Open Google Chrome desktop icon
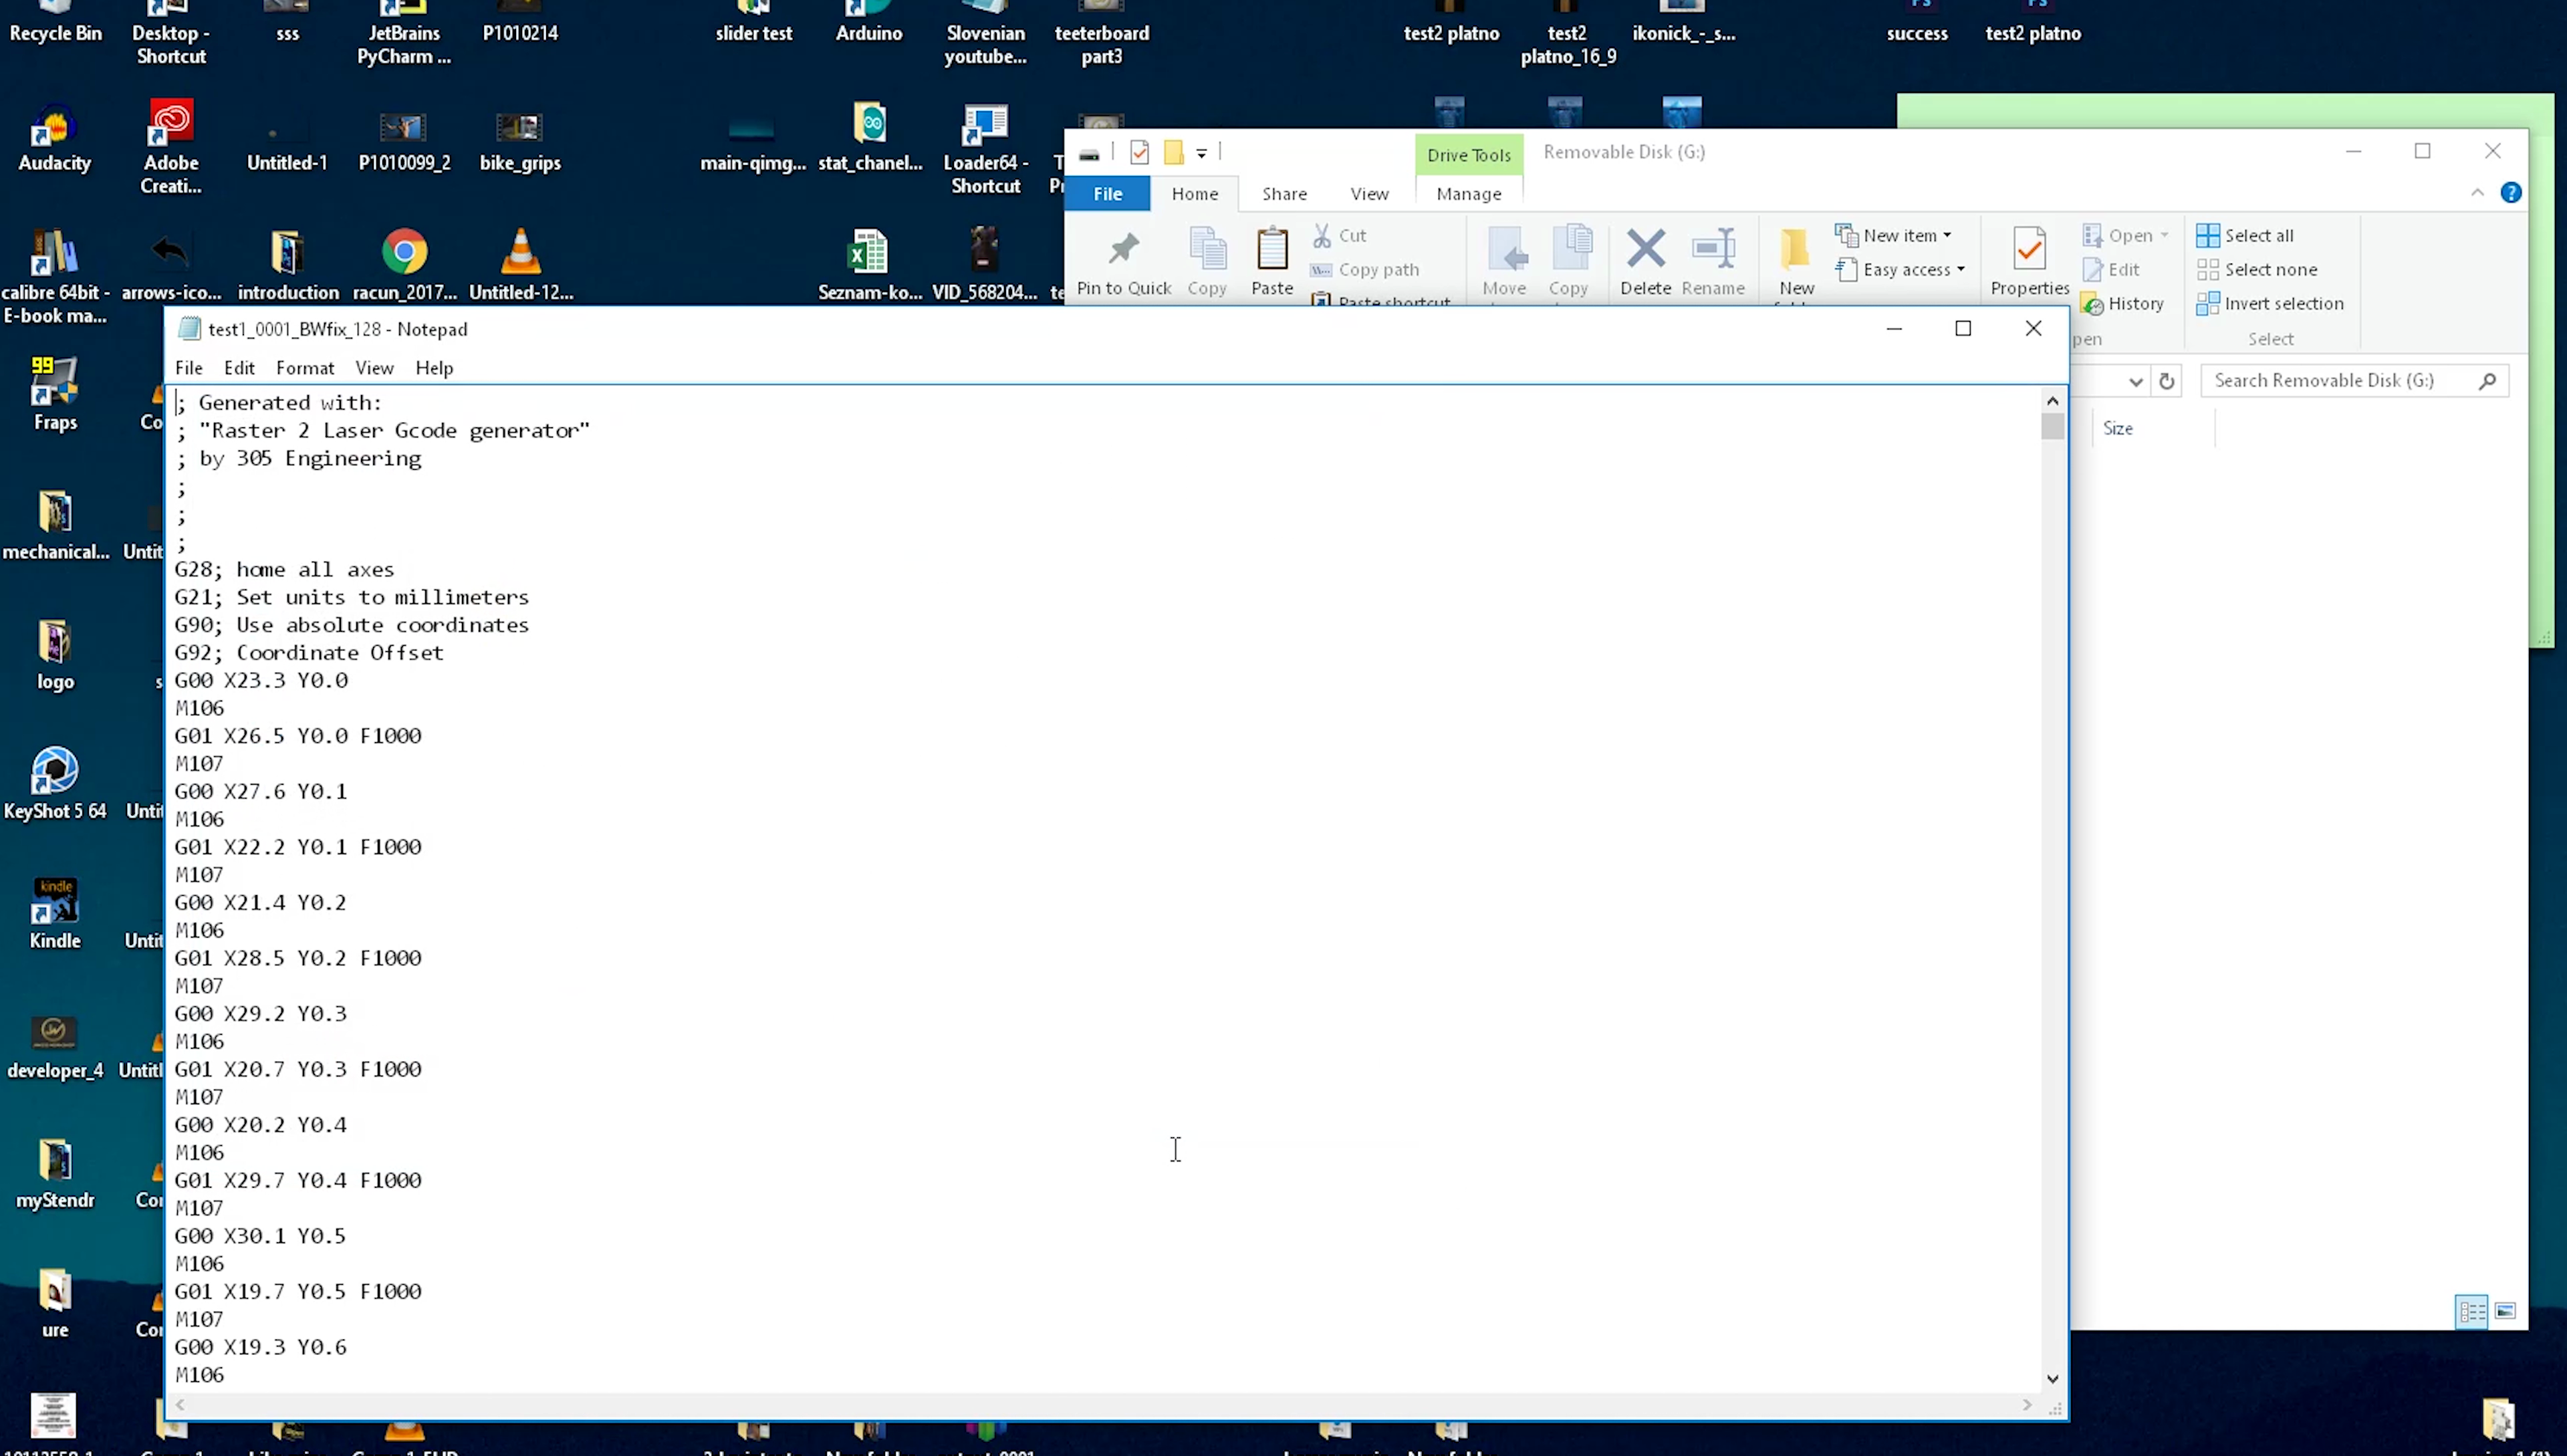Screen dimensions: 2567x1456 tap(404, 252)
